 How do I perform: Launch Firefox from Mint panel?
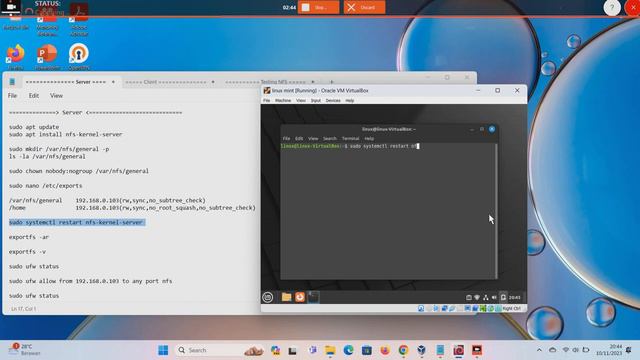[300, 297]
